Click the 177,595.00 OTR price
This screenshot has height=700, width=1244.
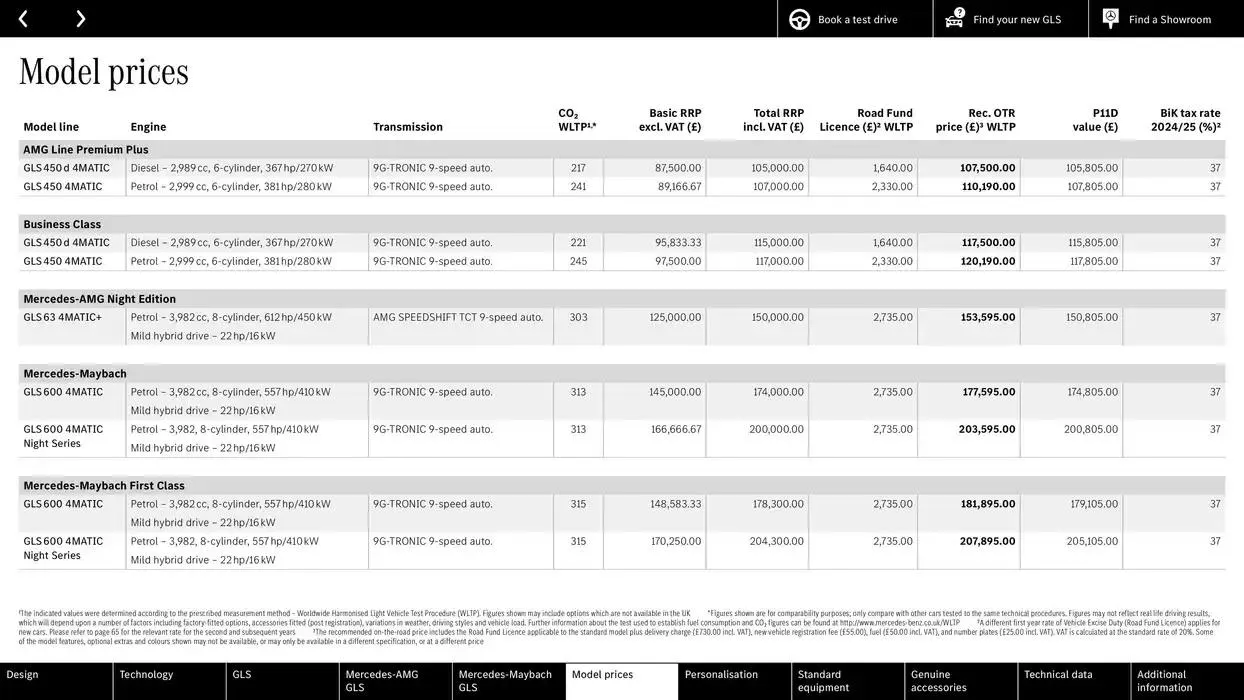[x=989, y=393]
